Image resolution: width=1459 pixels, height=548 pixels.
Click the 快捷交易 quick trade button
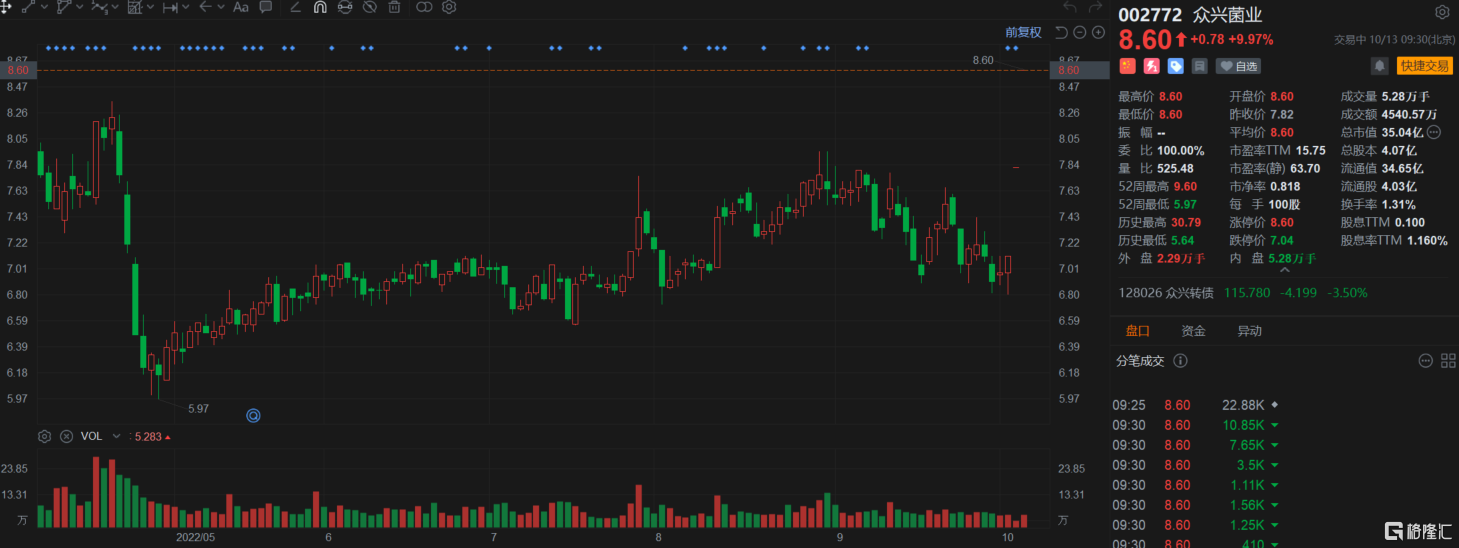click(x=1424, y=66)
